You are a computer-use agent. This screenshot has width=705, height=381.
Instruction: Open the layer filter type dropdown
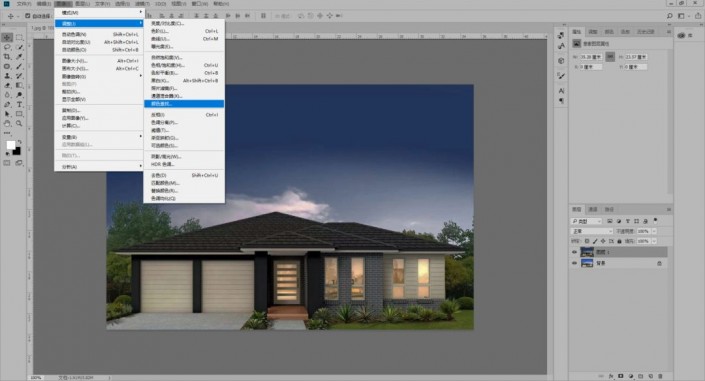[586, 221]
